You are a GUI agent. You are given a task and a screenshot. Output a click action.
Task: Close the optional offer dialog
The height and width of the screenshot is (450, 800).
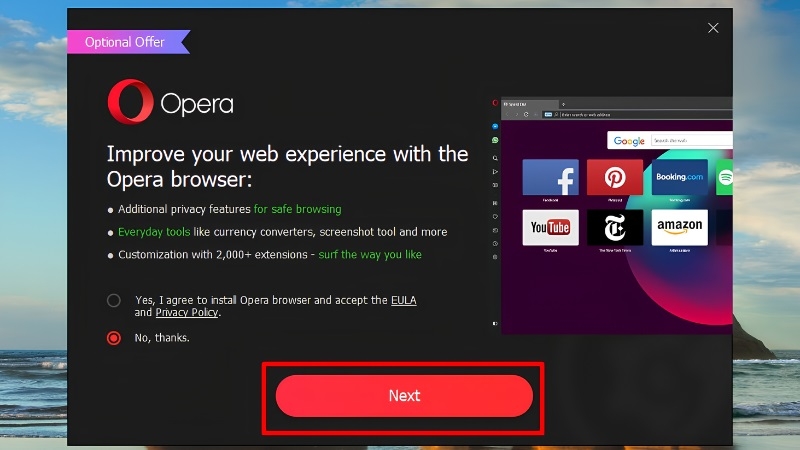click(x=713, y=28)
